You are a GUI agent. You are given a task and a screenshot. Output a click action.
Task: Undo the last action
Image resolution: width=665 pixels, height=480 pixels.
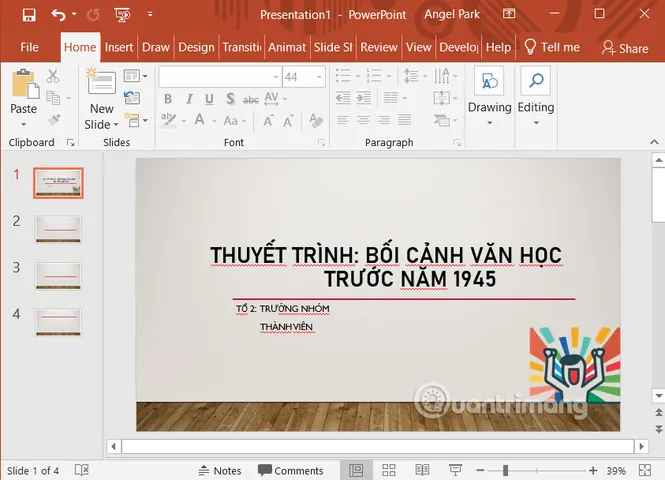59,15
